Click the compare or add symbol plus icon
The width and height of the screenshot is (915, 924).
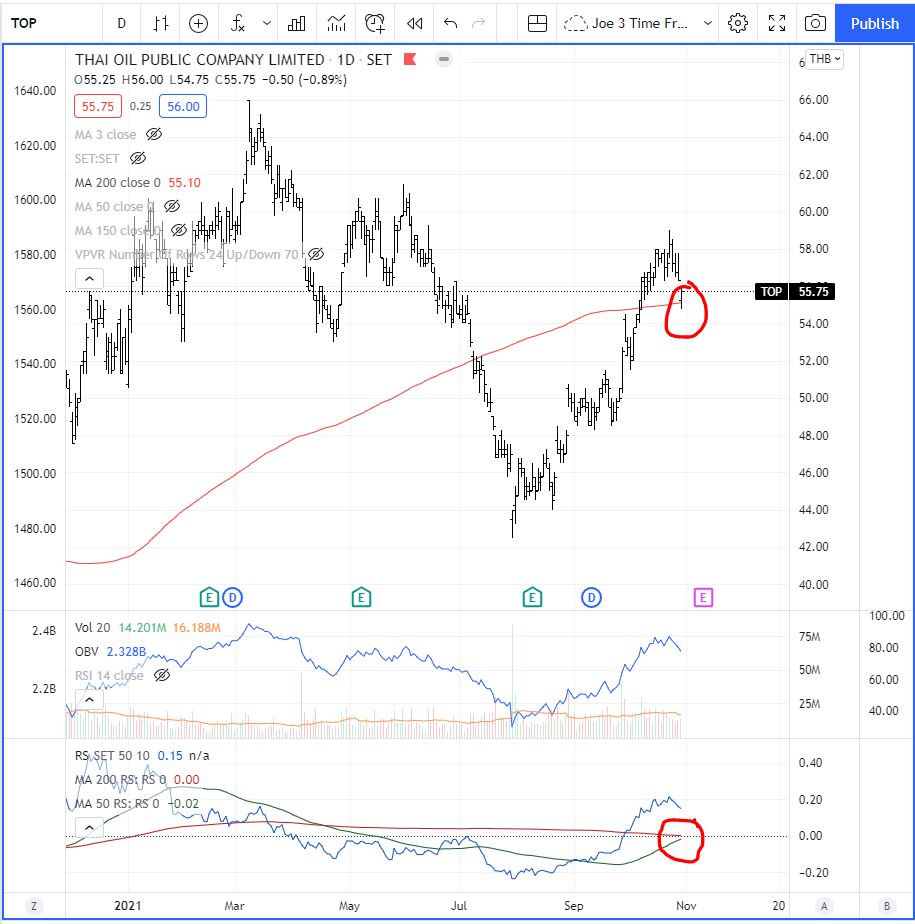(198, 23)
